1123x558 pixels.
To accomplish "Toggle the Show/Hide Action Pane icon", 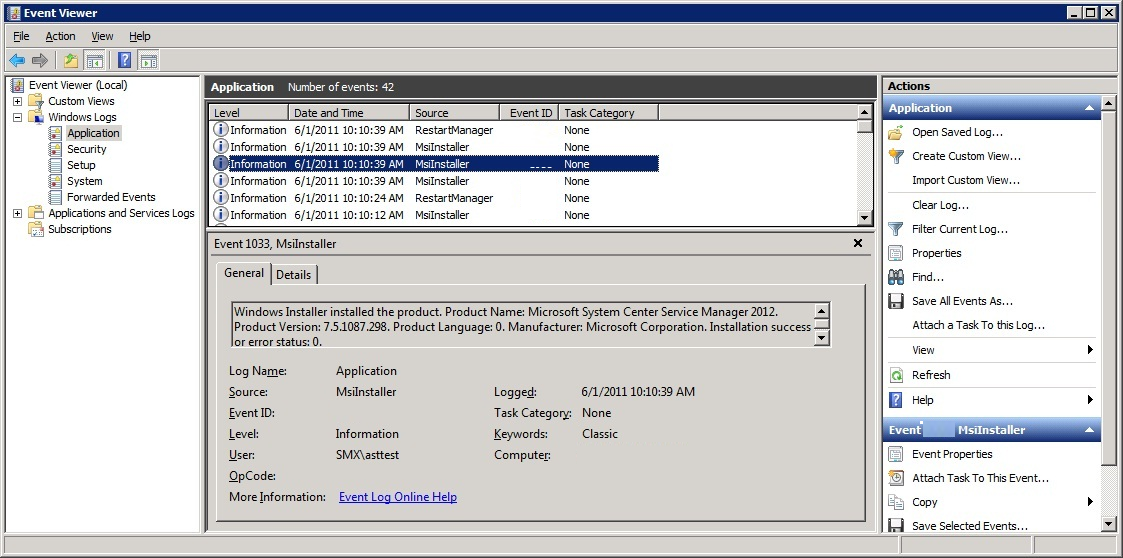I will click(x=149, y=61).
